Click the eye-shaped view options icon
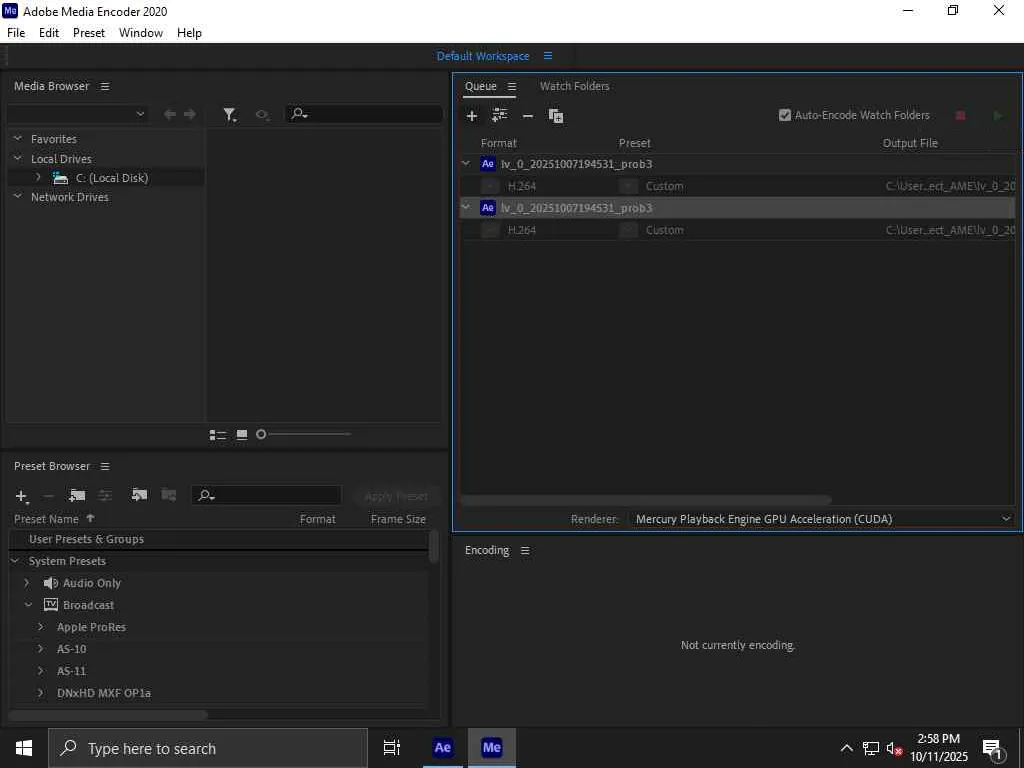1024x768 pixels. pyautogui.click(x=262, y=115)
